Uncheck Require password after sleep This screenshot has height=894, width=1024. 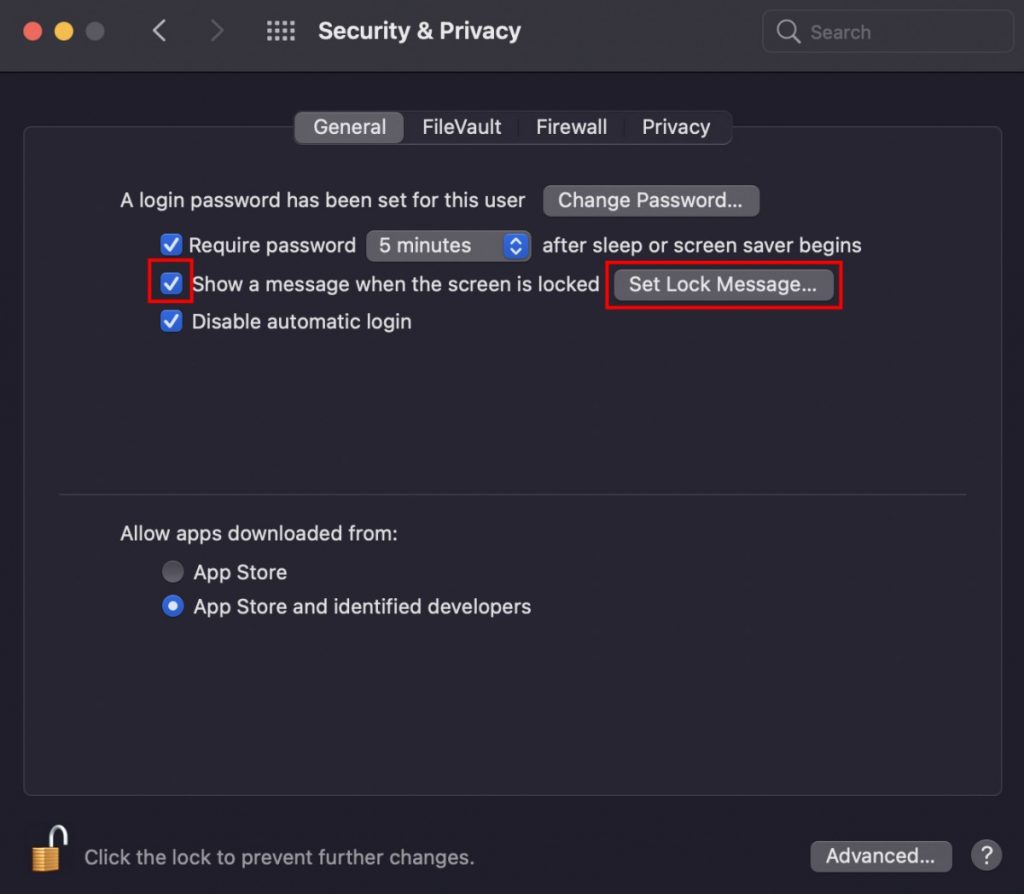[171, 245]
